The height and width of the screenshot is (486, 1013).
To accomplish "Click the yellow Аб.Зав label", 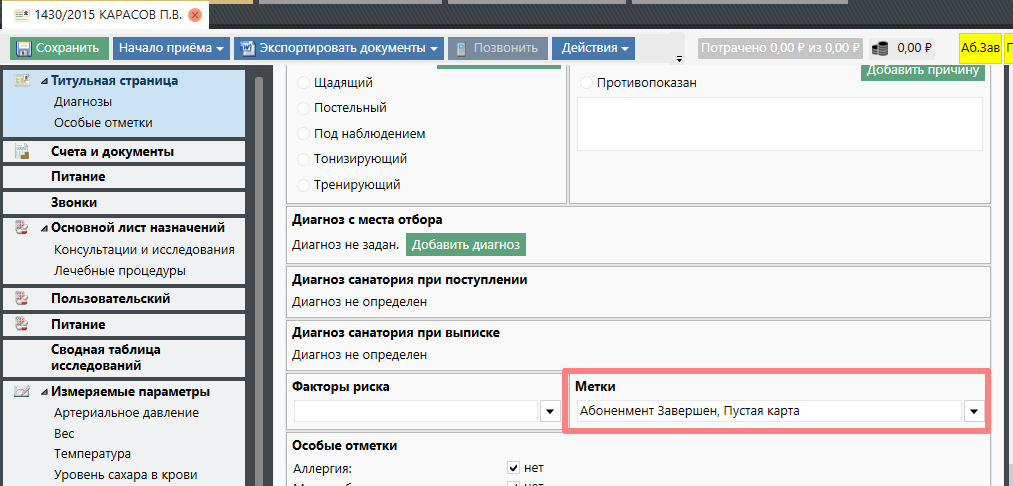I will 980,48.
